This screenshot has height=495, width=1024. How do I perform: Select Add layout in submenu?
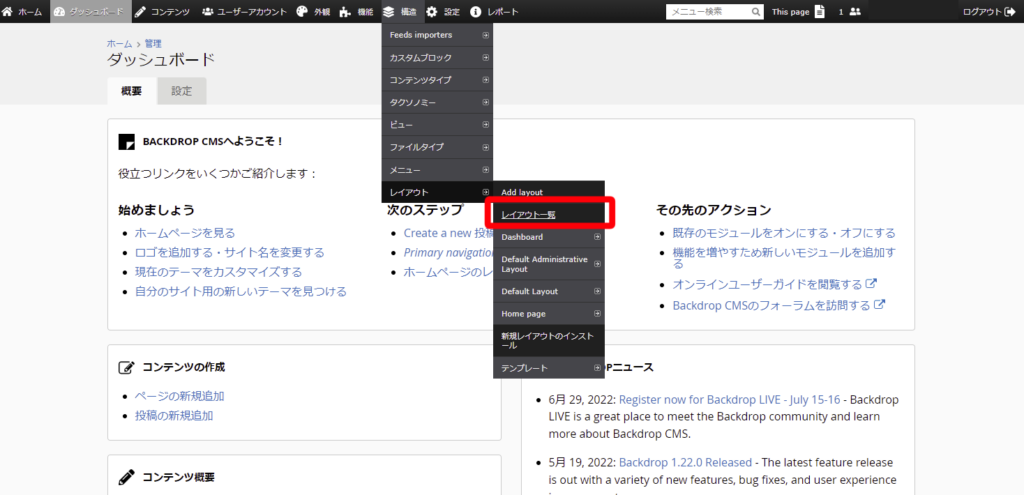pos(549,192)
